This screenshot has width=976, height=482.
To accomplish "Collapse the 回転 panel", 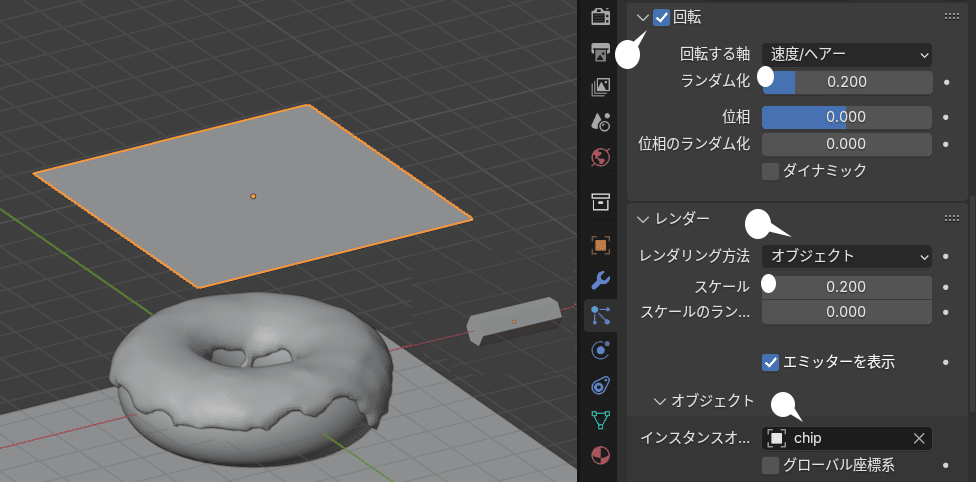I will pos(643,17).
